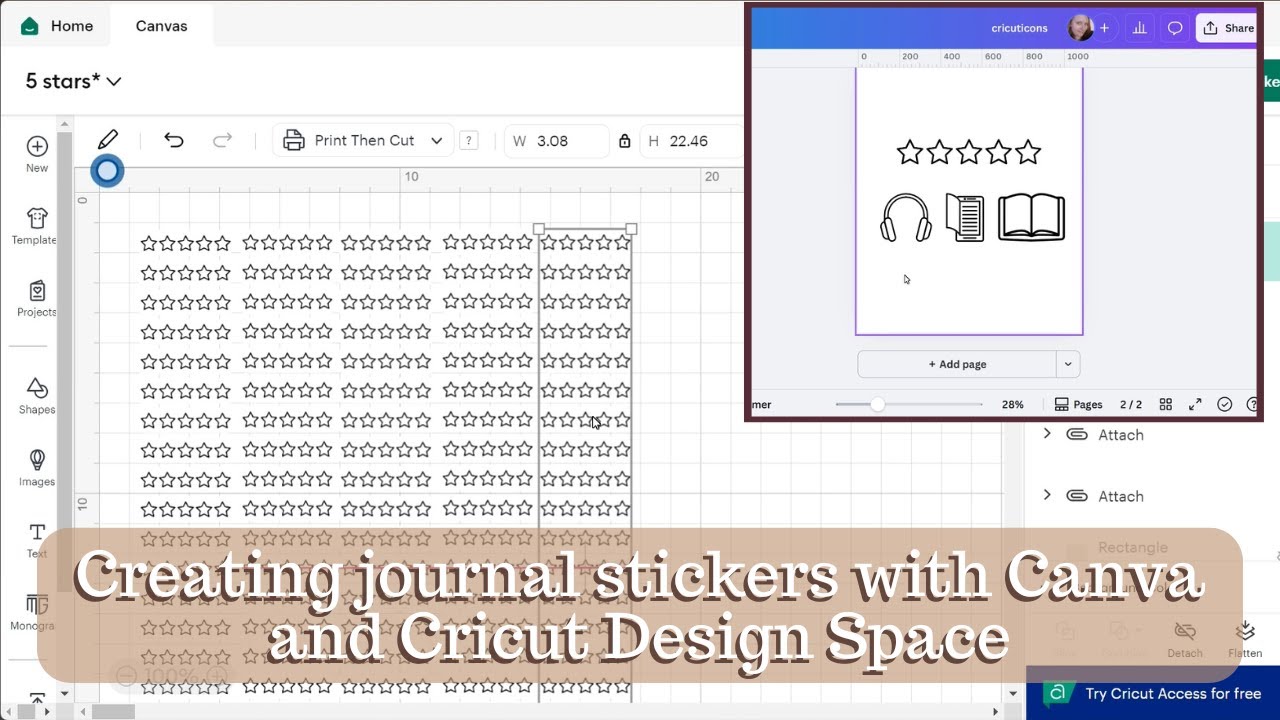Click the height field showing 22.46
This screenshot has height=720, width=1280.
[692, 141]
